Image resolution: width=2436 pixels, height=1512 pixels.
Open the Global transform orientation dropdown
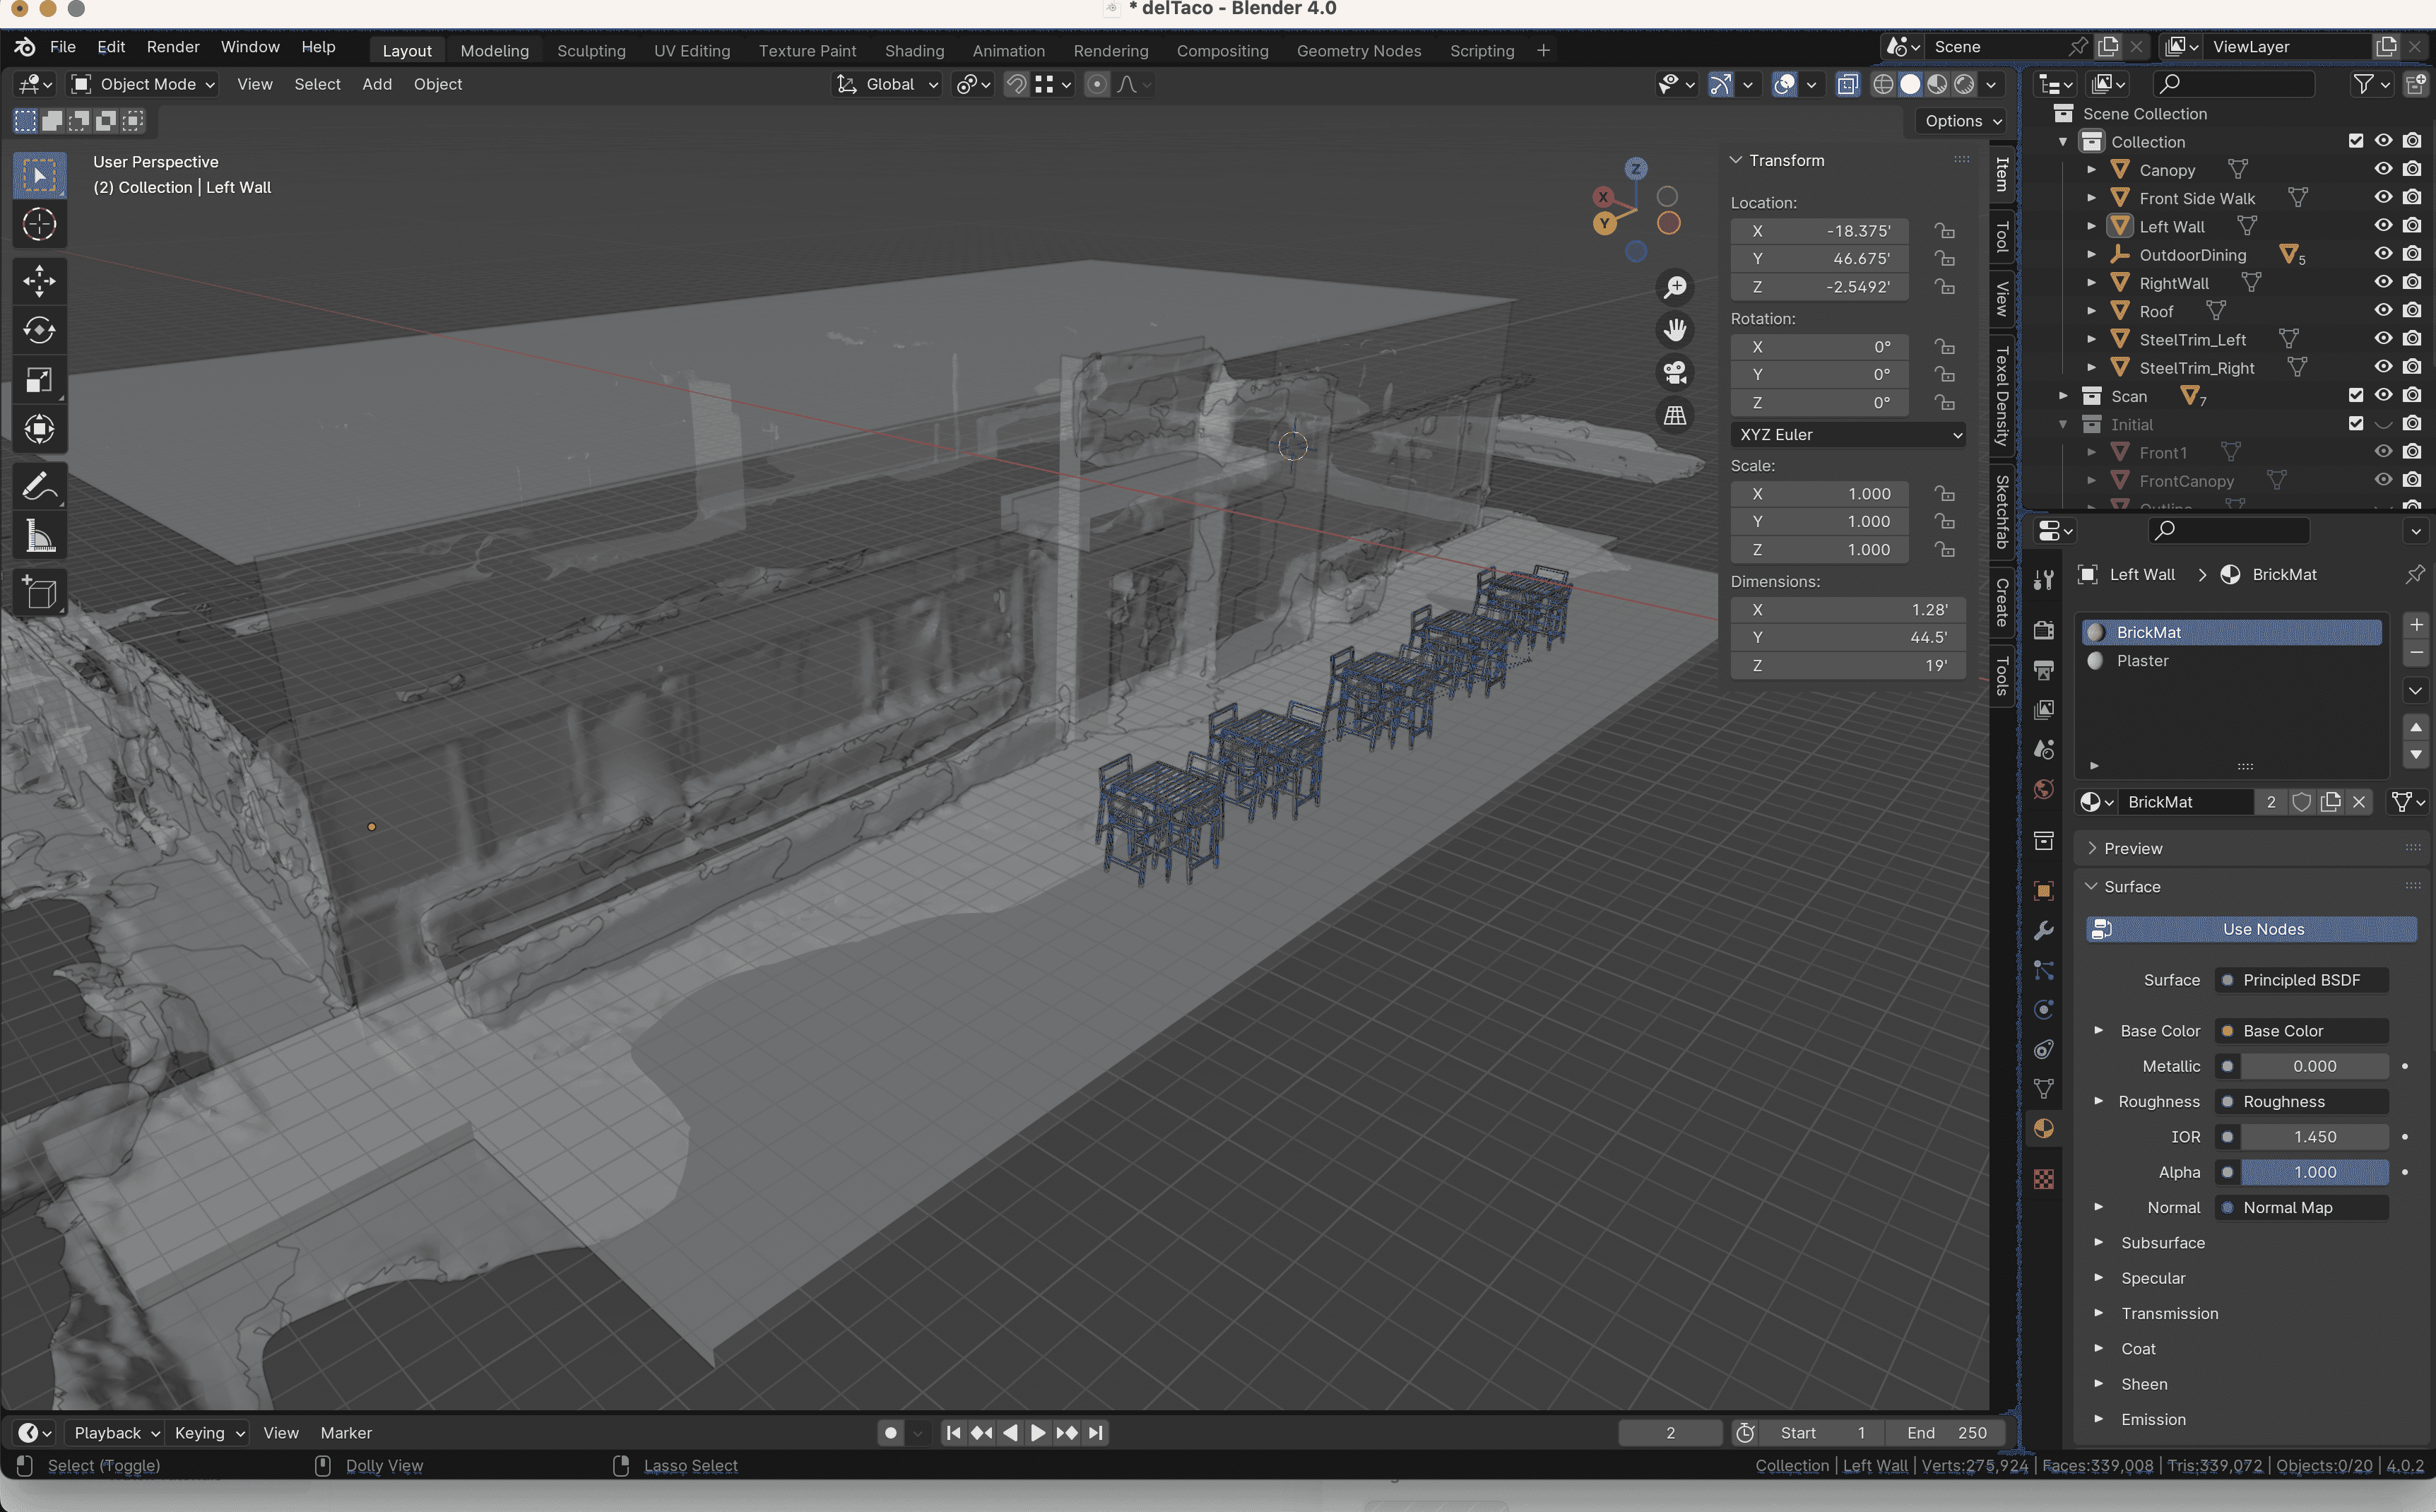[888, 84]
